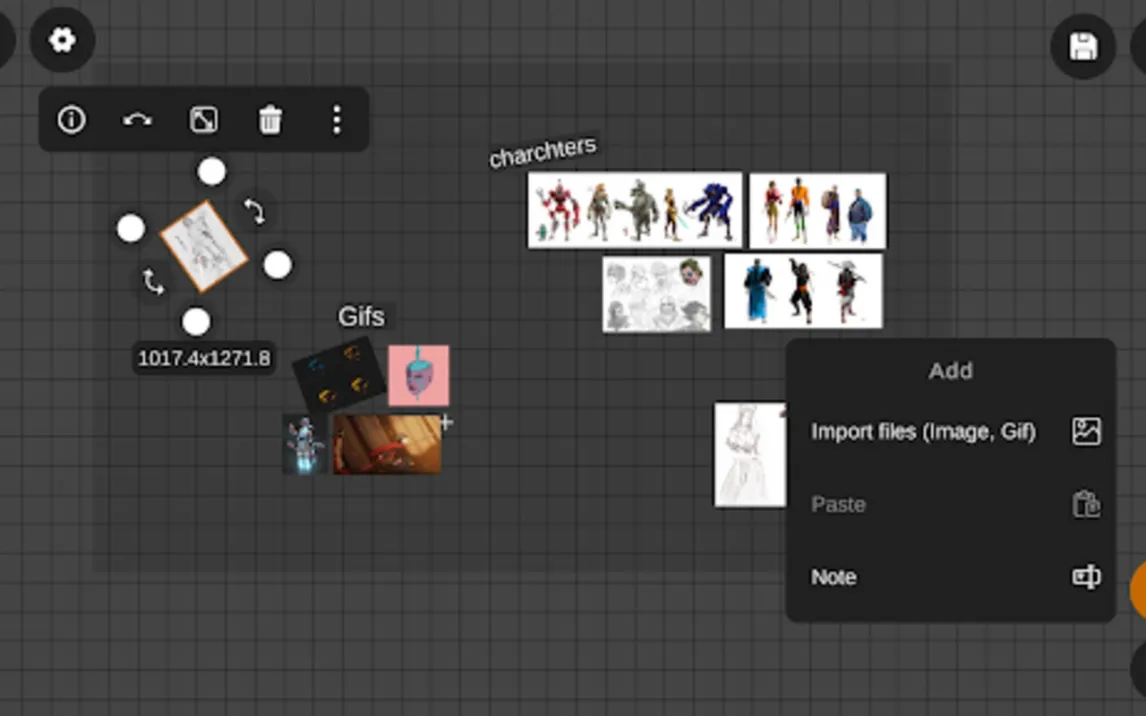This screenshot has height=716, width=1146.
Task: Click the upper-right rotate handle
Action: point(254,210)
